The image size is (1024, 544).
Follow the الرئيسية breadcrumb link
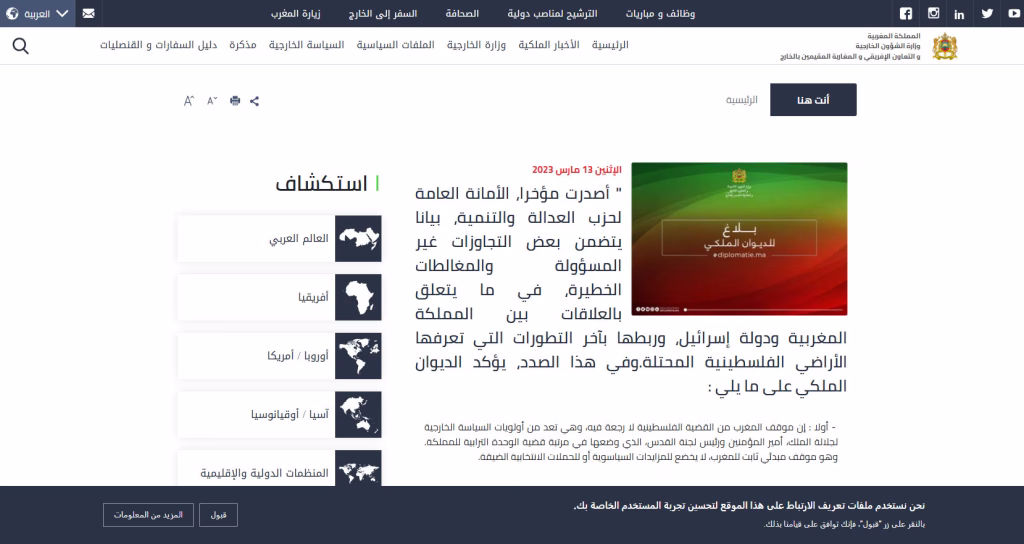pos(742,100)
